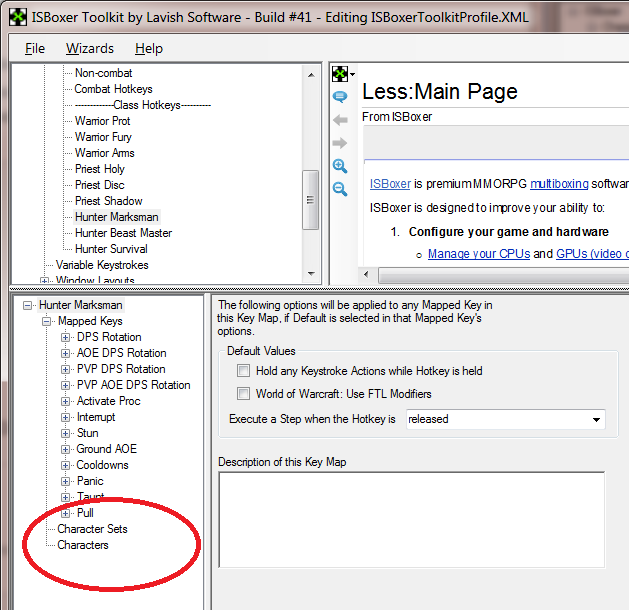Click the blue chat bubble icon
The image size is (629, 610).
coord(340,97)
